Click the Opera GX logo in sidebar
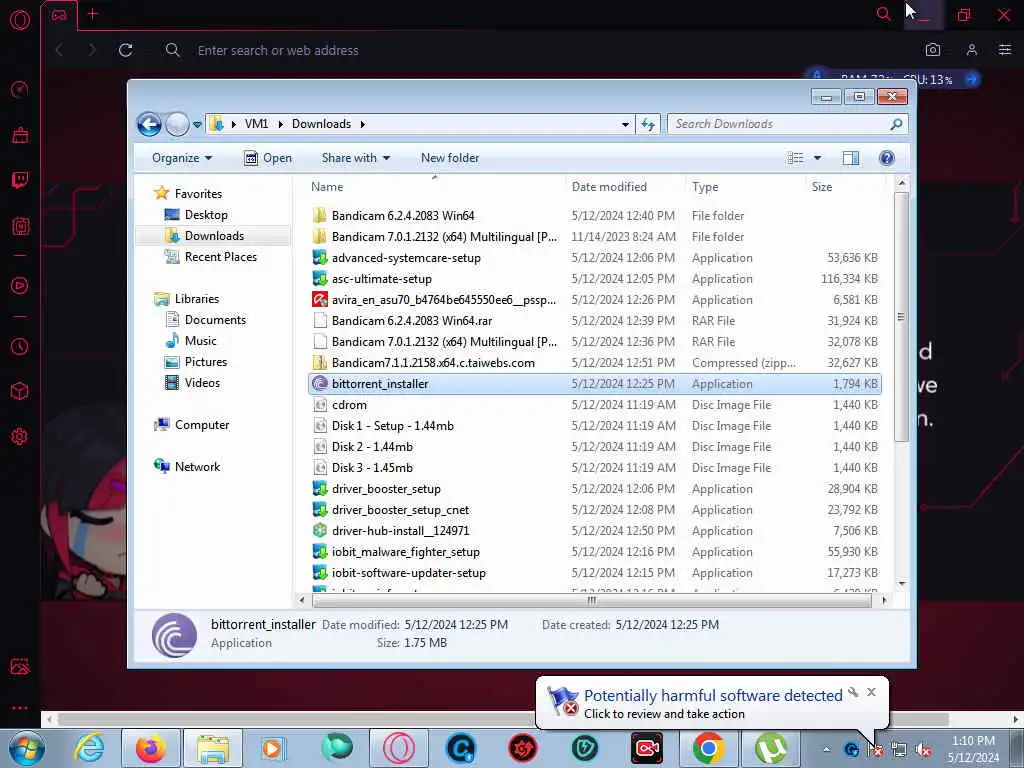This screenshot has width=1024, height=768. 20,20
